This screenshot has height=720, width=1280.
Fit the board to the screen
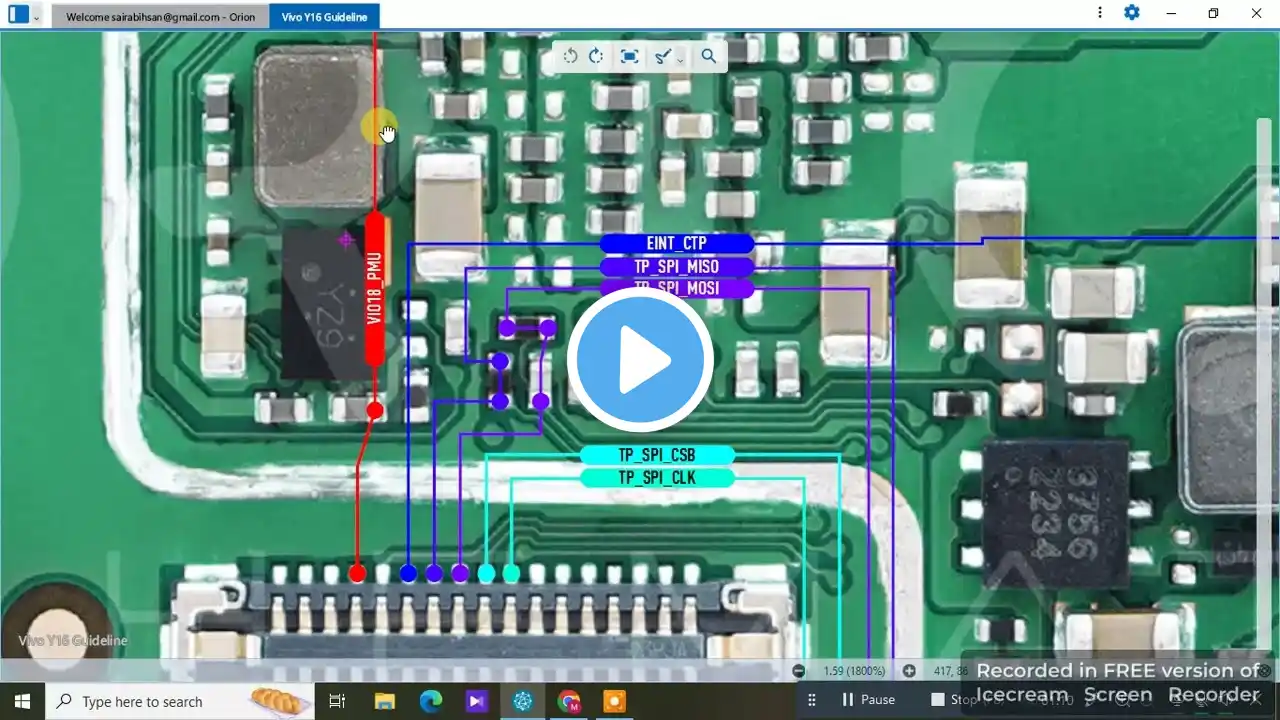tap(629, 56)
